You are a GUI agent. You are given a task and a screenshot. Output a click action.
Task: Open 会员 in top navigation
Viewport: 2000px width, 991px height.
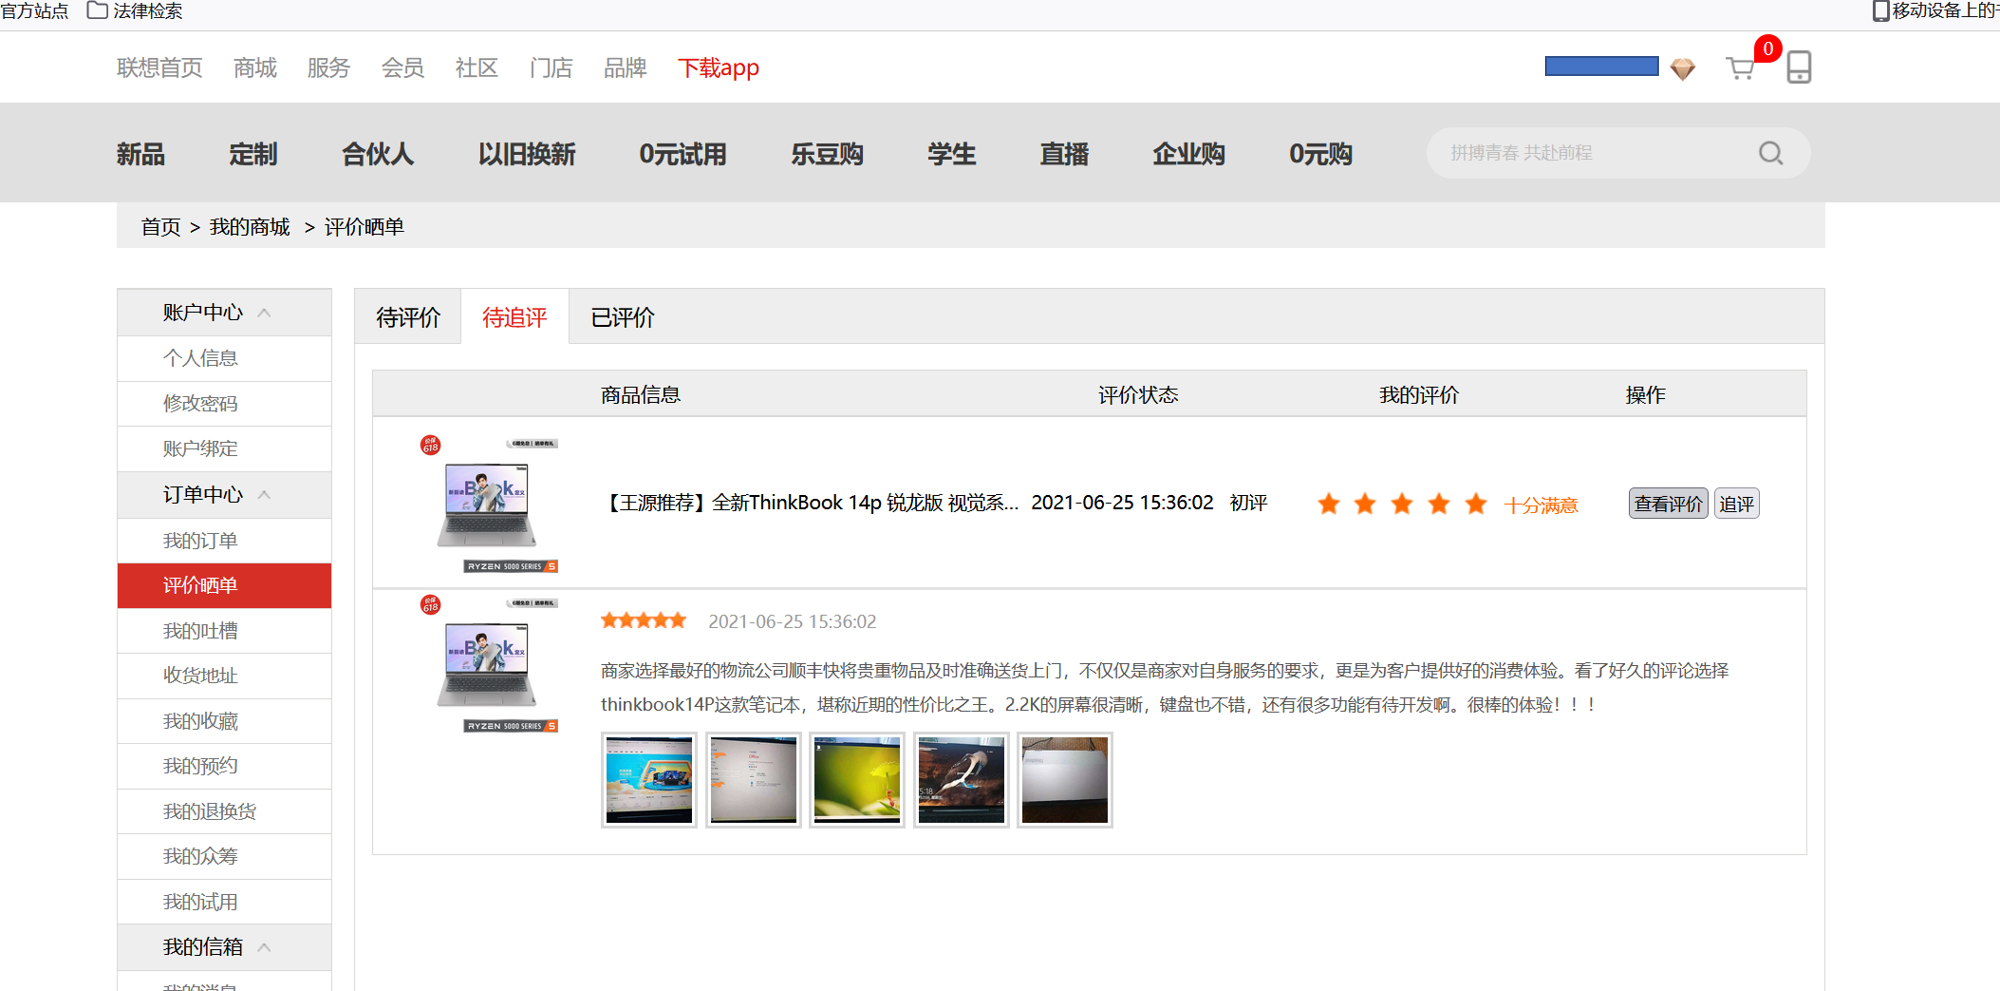point(403,68)
